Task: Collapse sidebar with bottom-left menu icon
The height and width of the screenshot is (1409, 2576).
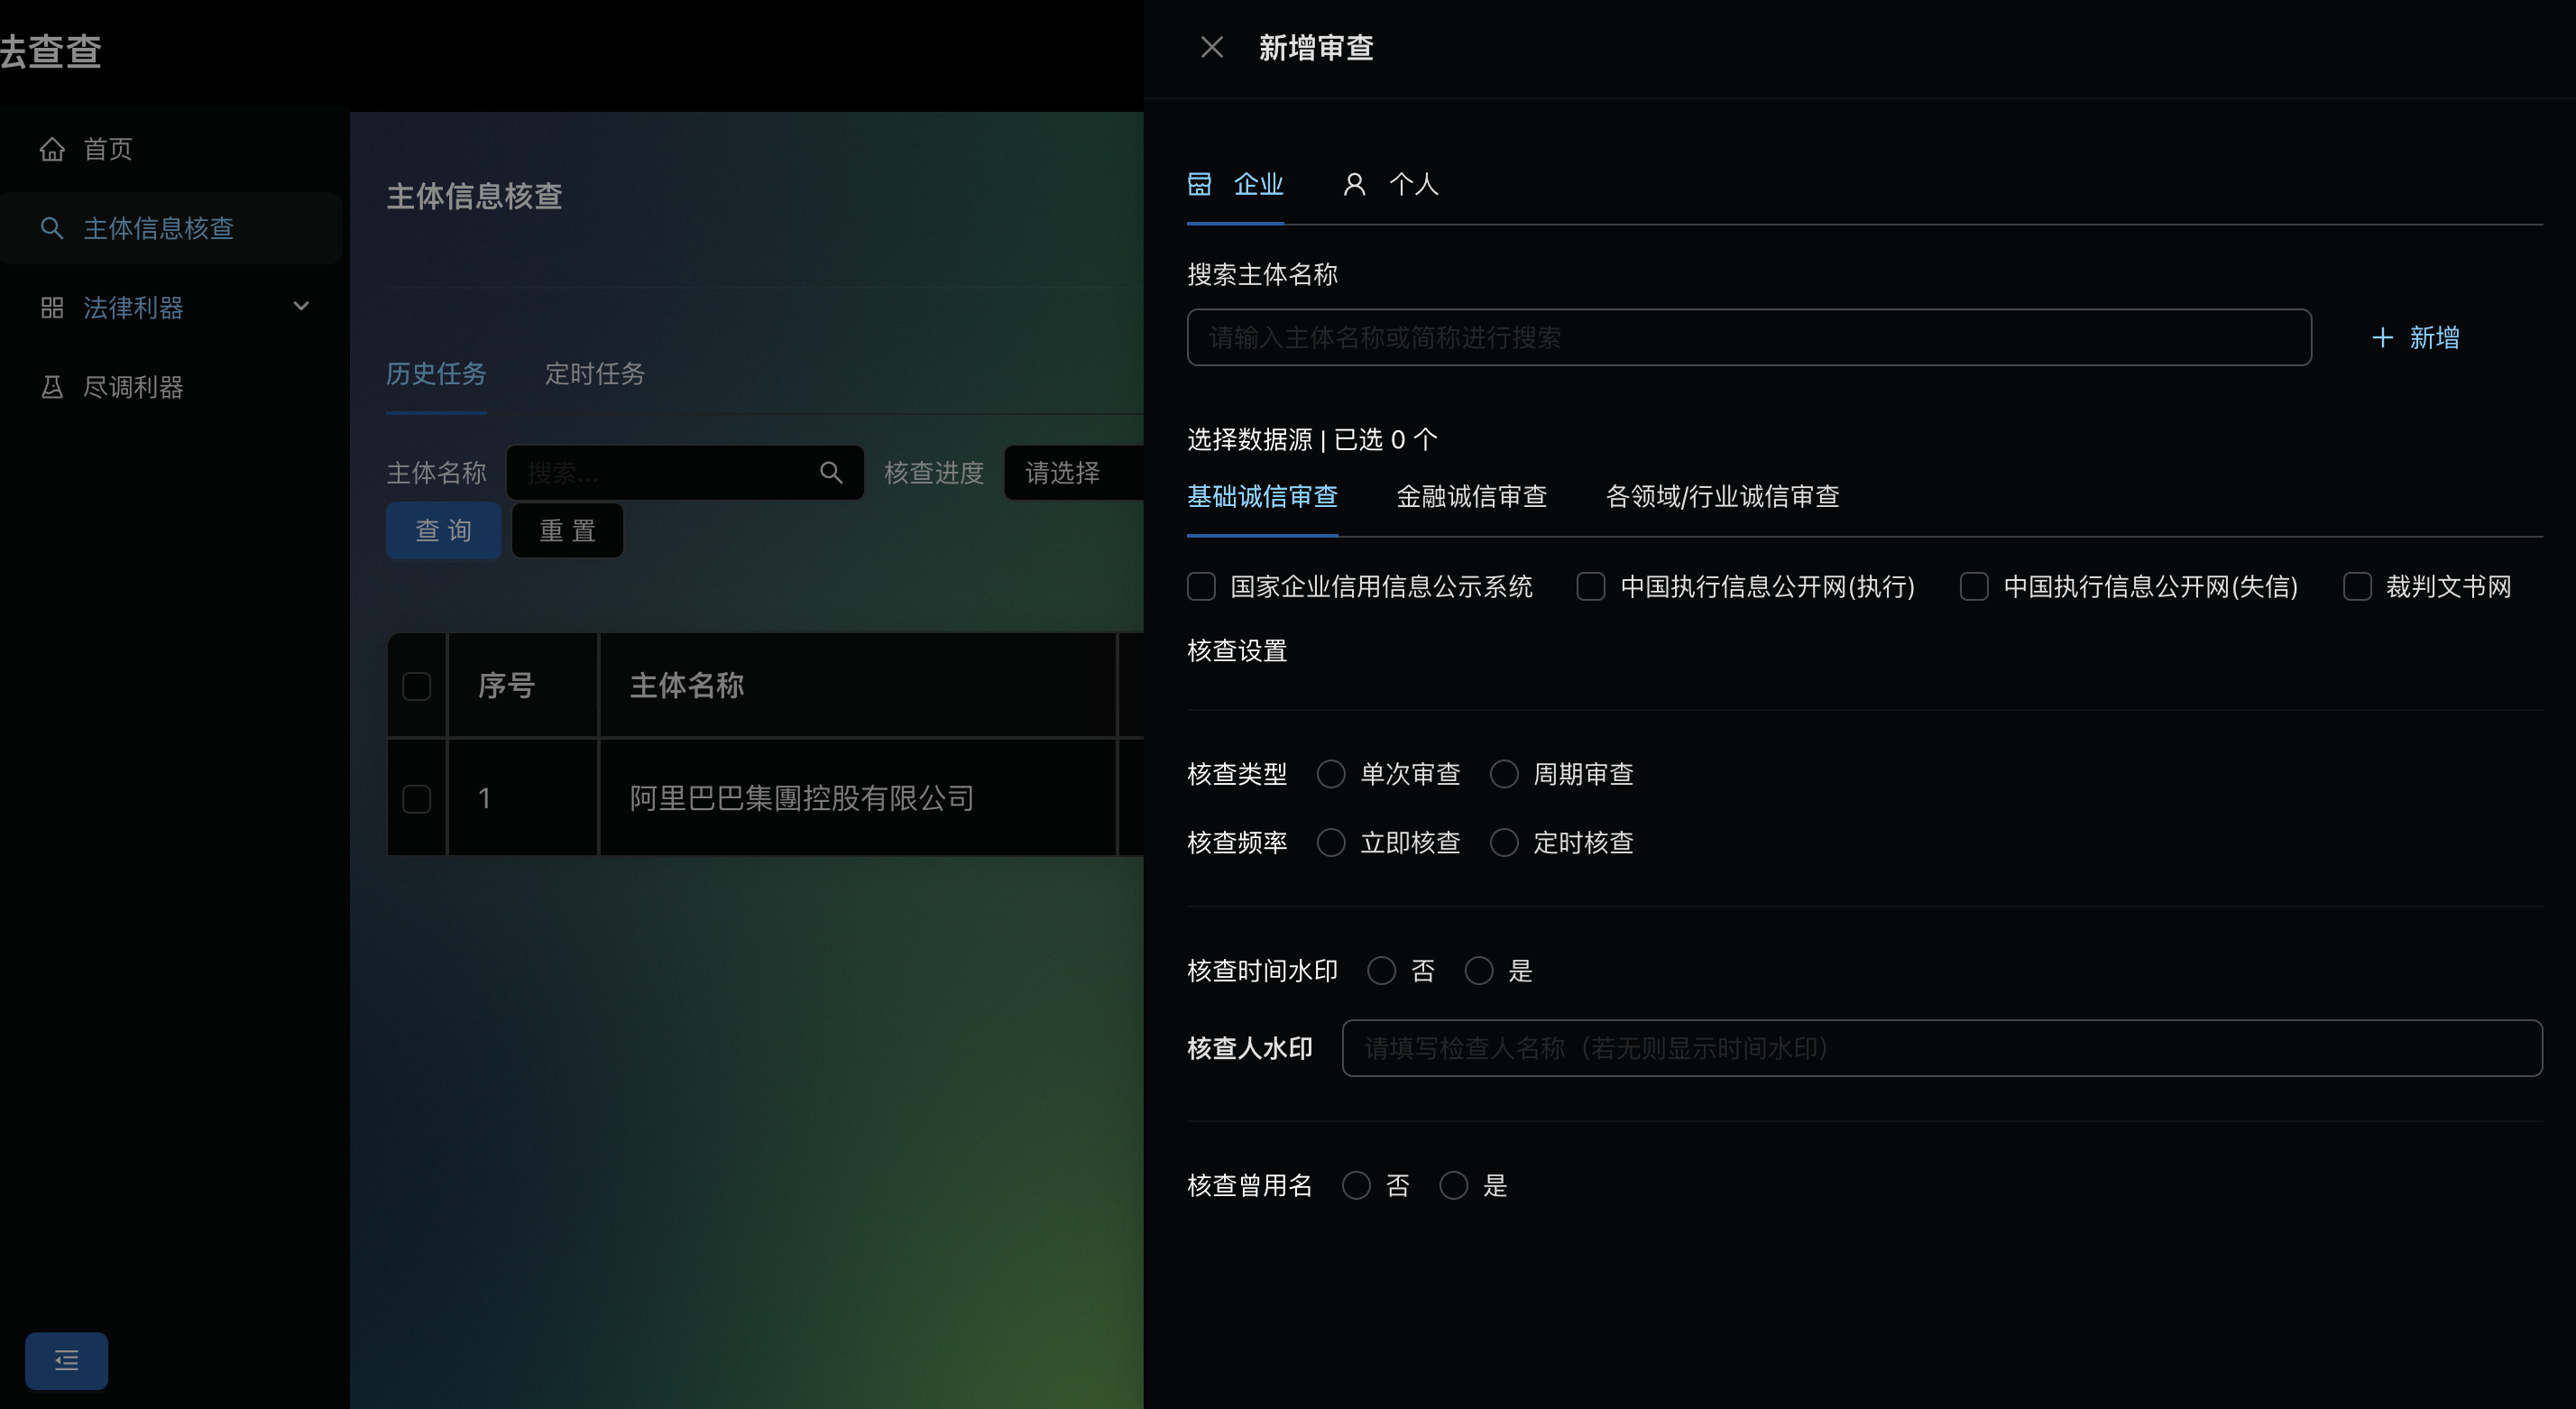Action: coord(66,1360)
